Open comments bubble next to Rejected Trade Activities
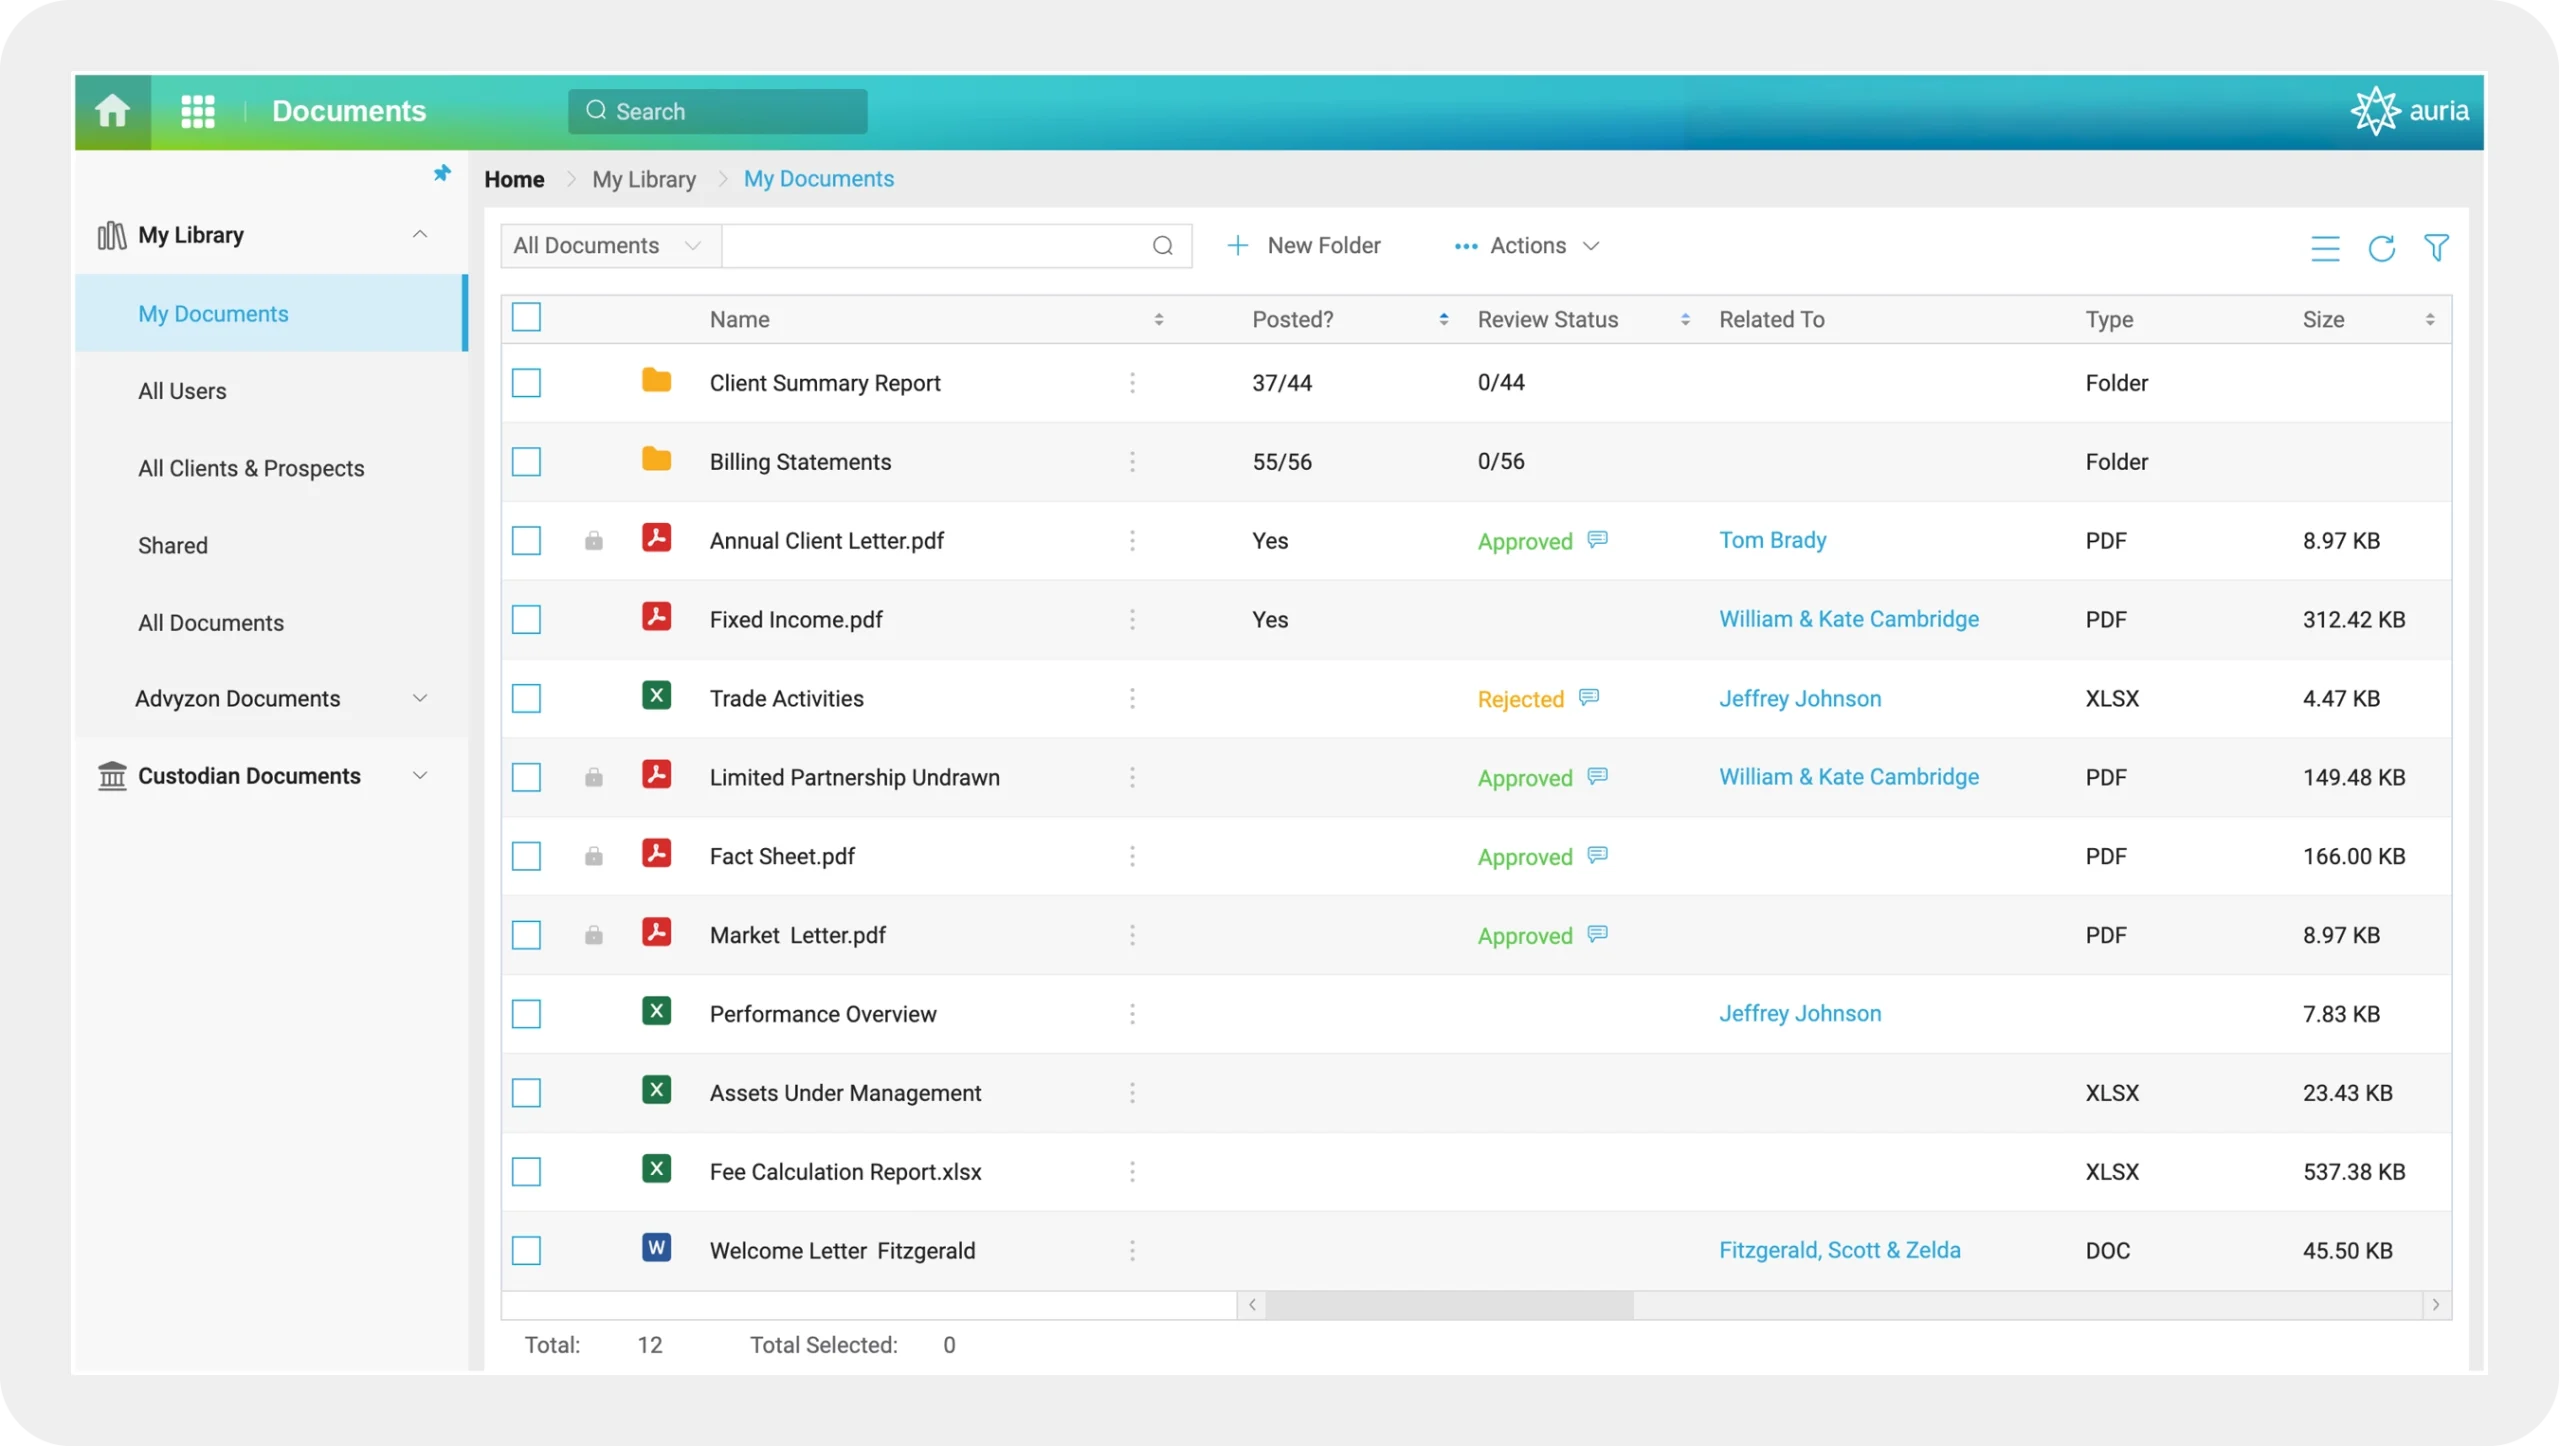This screenshot has height=1446, width=2560. (x=1588, y=696)
